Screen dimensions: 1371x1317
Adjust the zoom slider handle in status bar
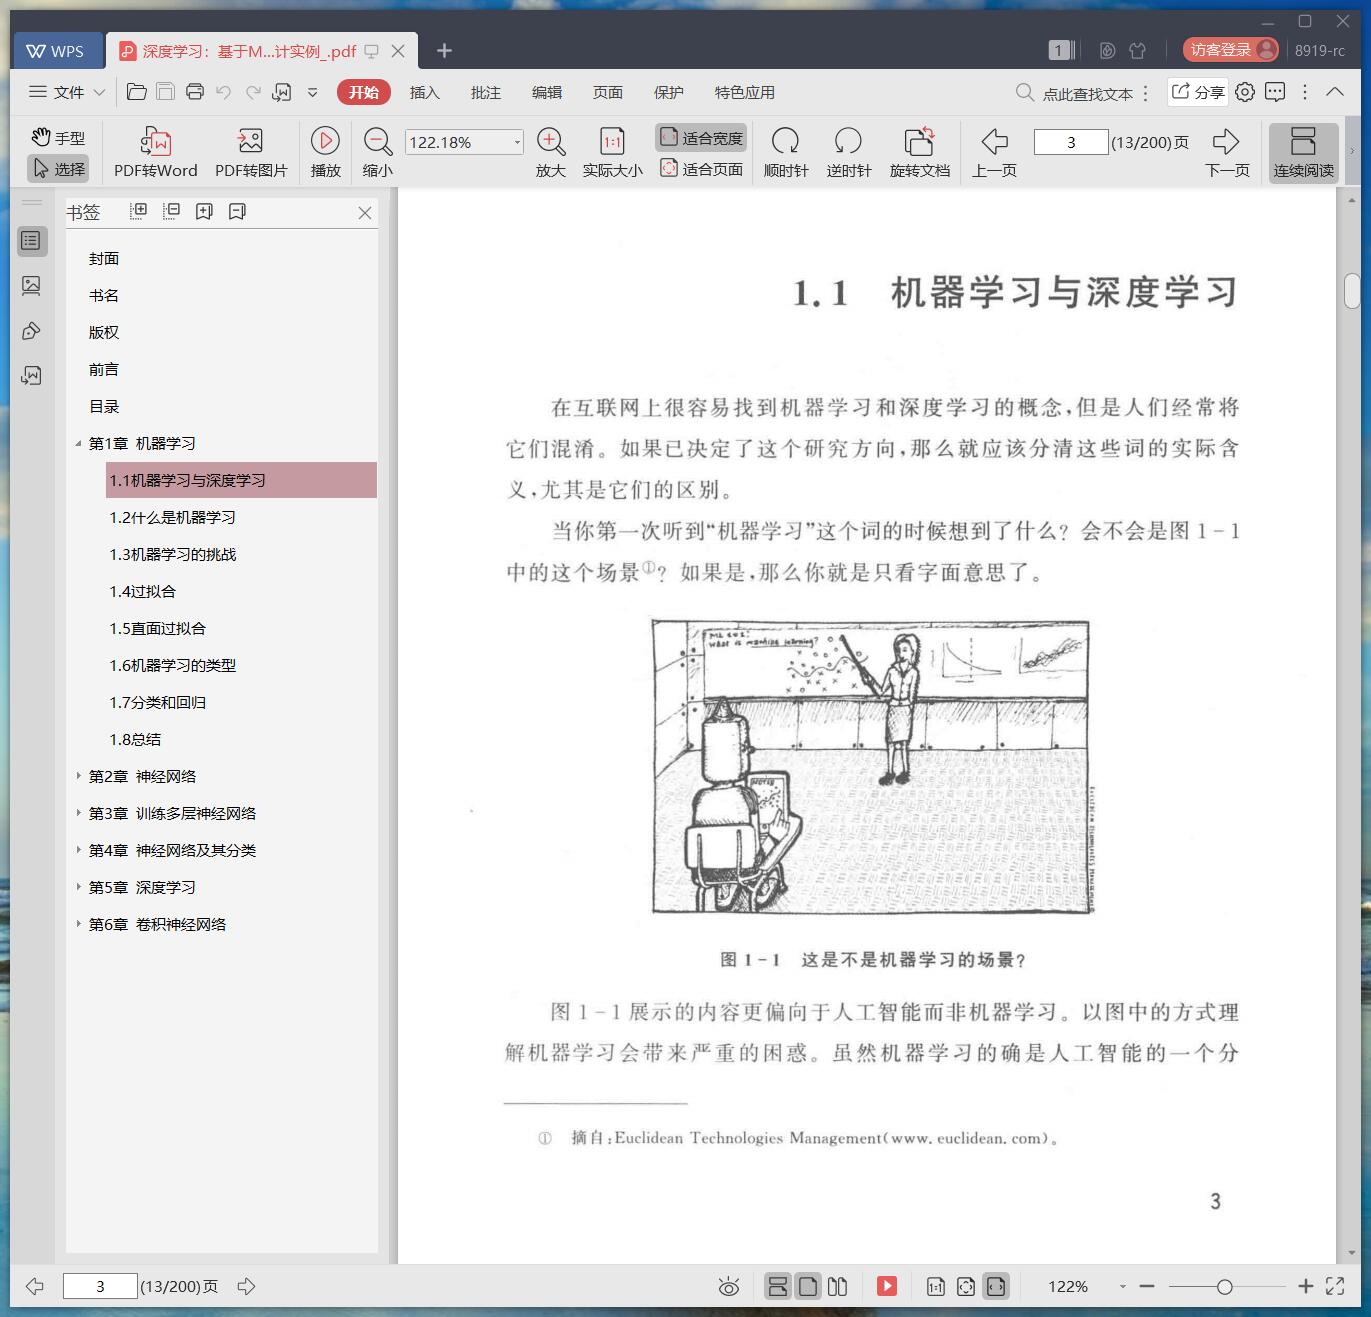1224,1287
